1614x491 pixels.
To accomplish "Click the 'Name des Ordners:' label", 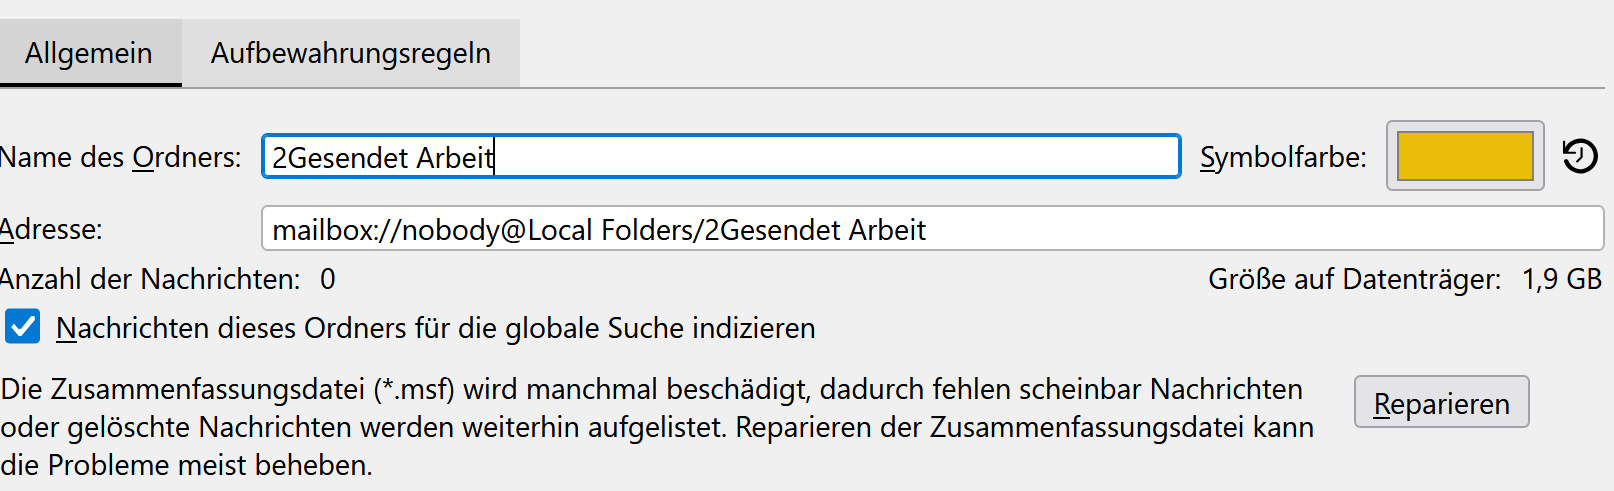I will (x=120, y=158).
